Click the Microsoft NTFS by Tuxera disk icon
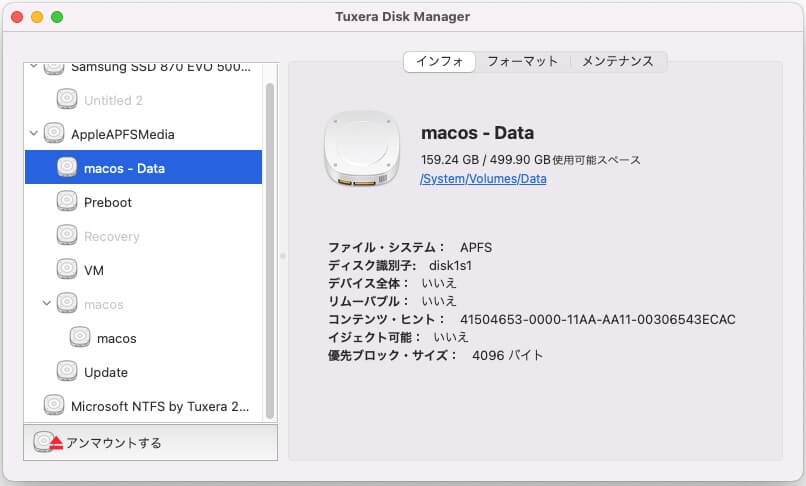The image size is (806, 486). 54,405
